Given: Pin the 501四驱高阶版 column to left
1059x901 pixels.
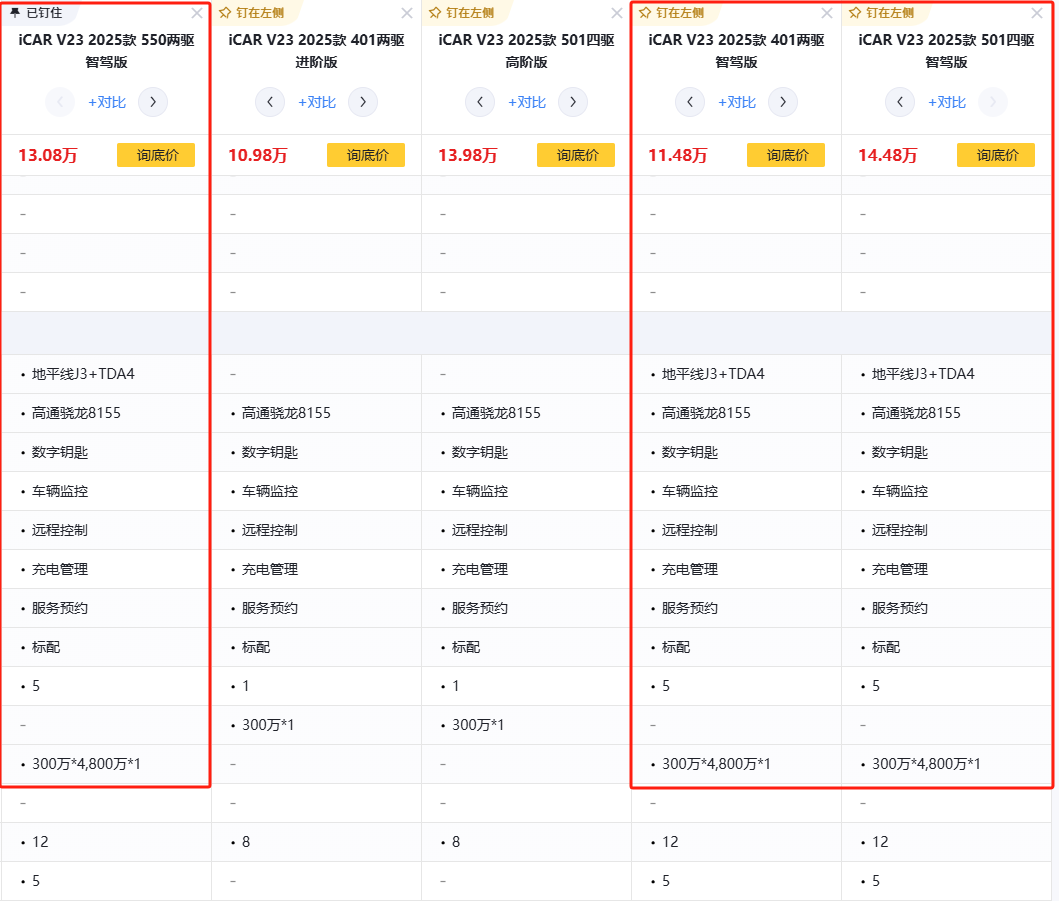Looking at the screenshot, I should pyautogui.click(x=466, y=13).
